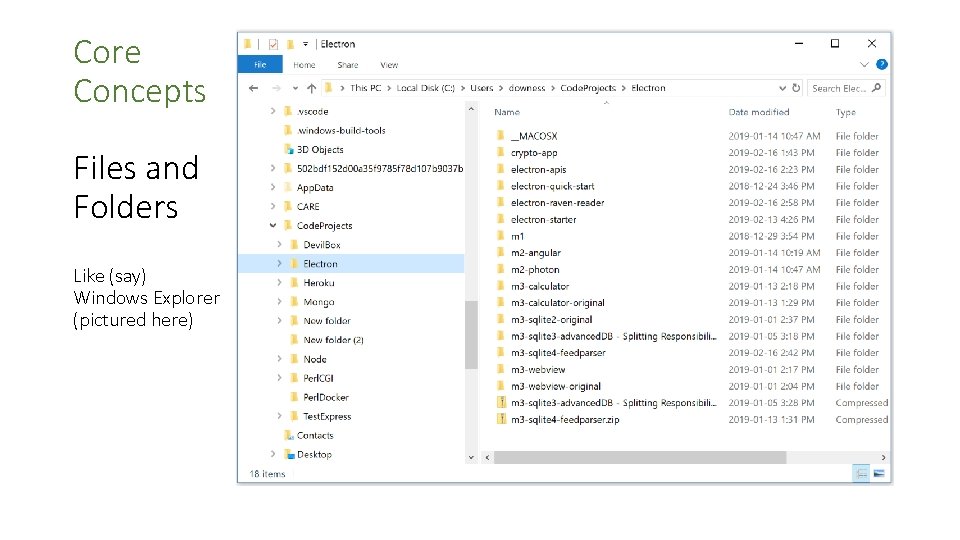The height and width of the screenshot is (540, 960).
Task: Collapse the CodeProjects tree folder
Action: click(x=272, y=225)
